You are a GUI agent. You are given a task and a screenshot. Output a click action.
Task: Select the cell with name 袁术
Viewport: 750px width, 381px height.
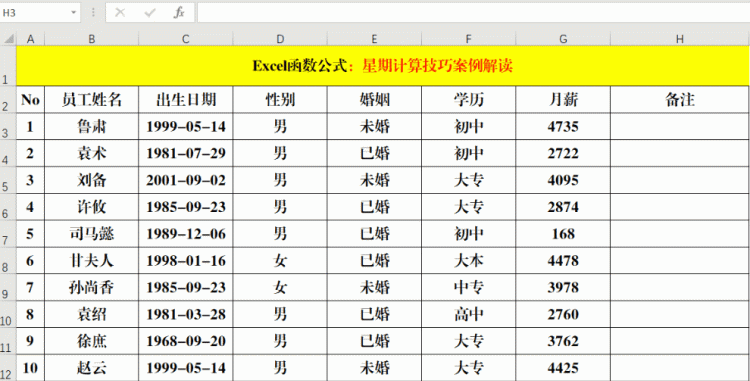click(x=91, y=153)
